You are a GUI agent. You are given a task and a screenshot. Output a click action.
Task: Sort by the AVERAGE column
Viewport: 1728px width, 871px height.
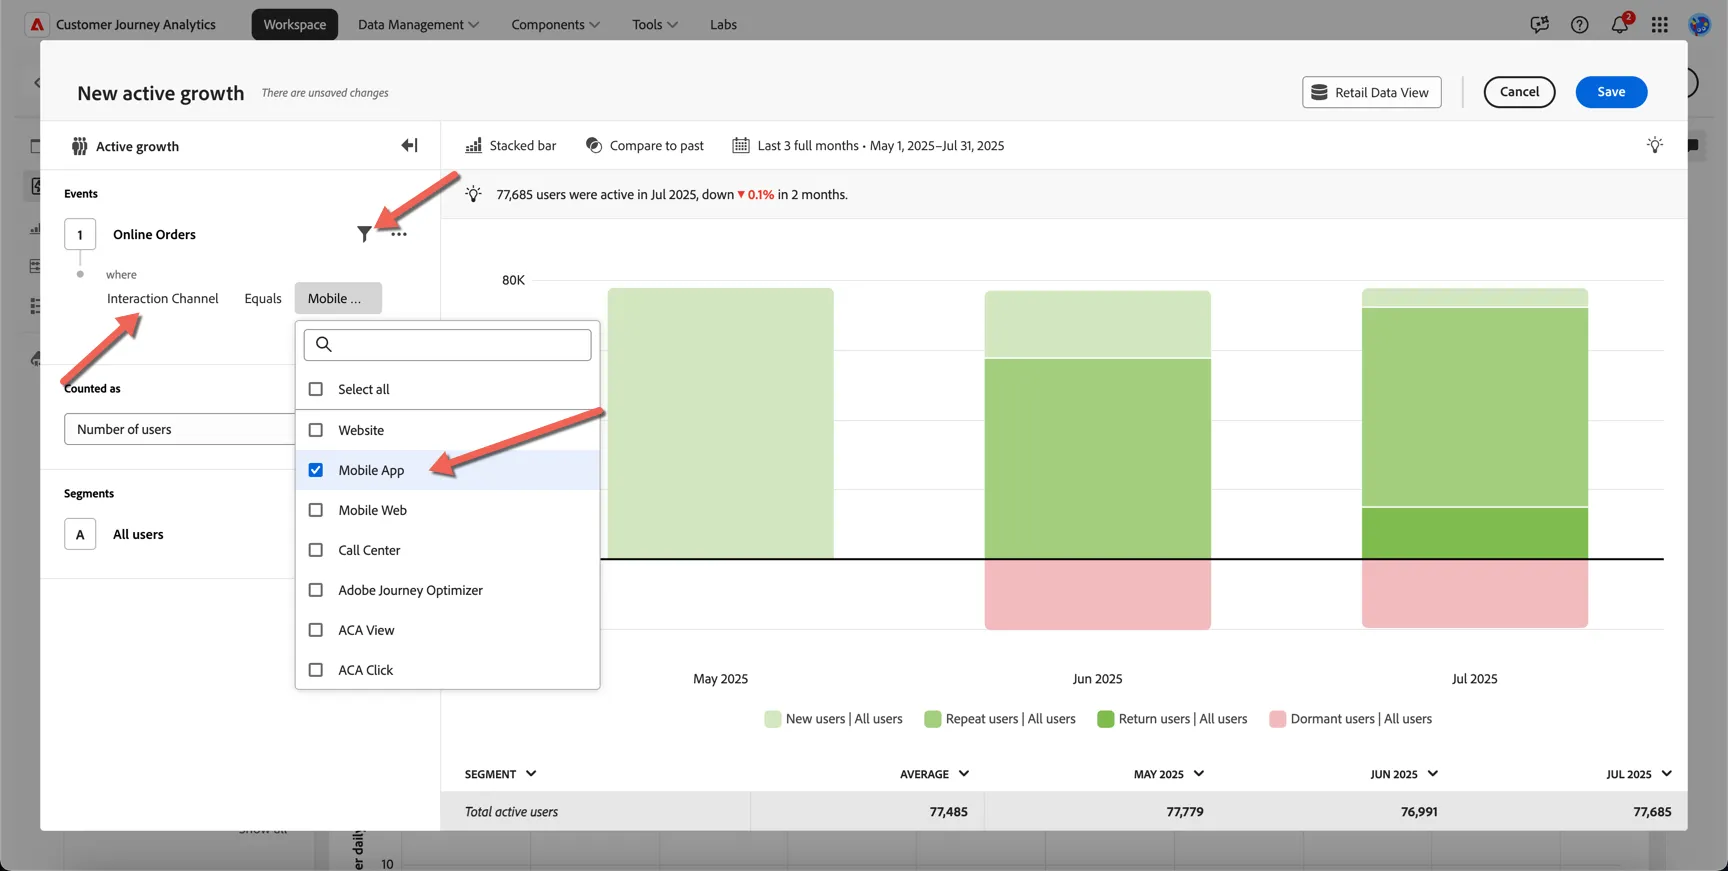click(935, 774)
